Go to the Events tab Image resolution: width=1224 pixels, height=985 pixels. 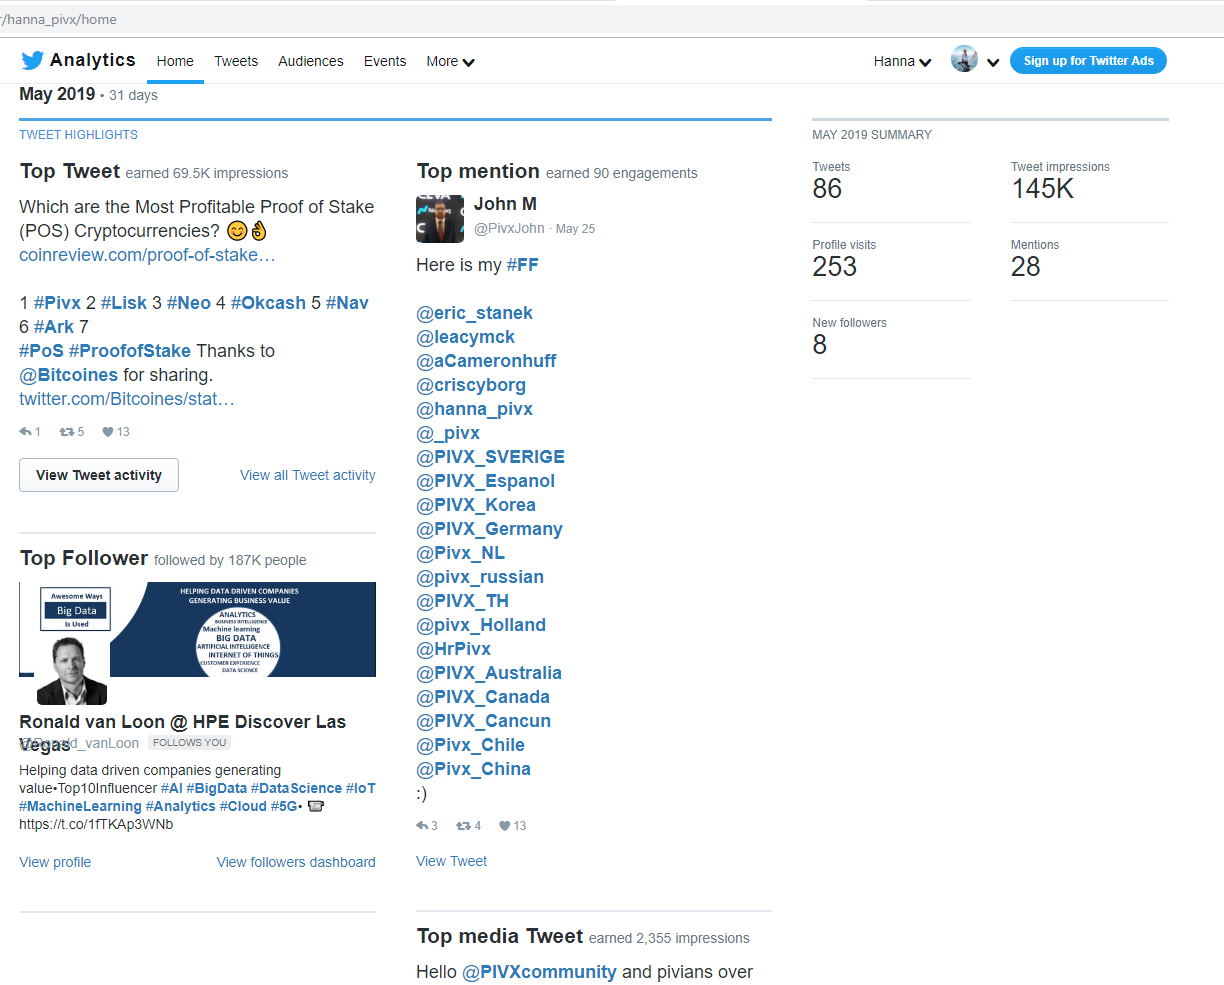(385, 61)
